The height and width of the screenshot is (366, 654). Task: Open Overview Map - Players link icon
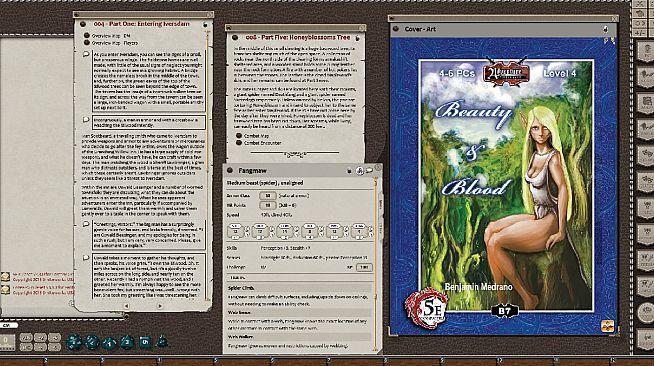[87, 43]
